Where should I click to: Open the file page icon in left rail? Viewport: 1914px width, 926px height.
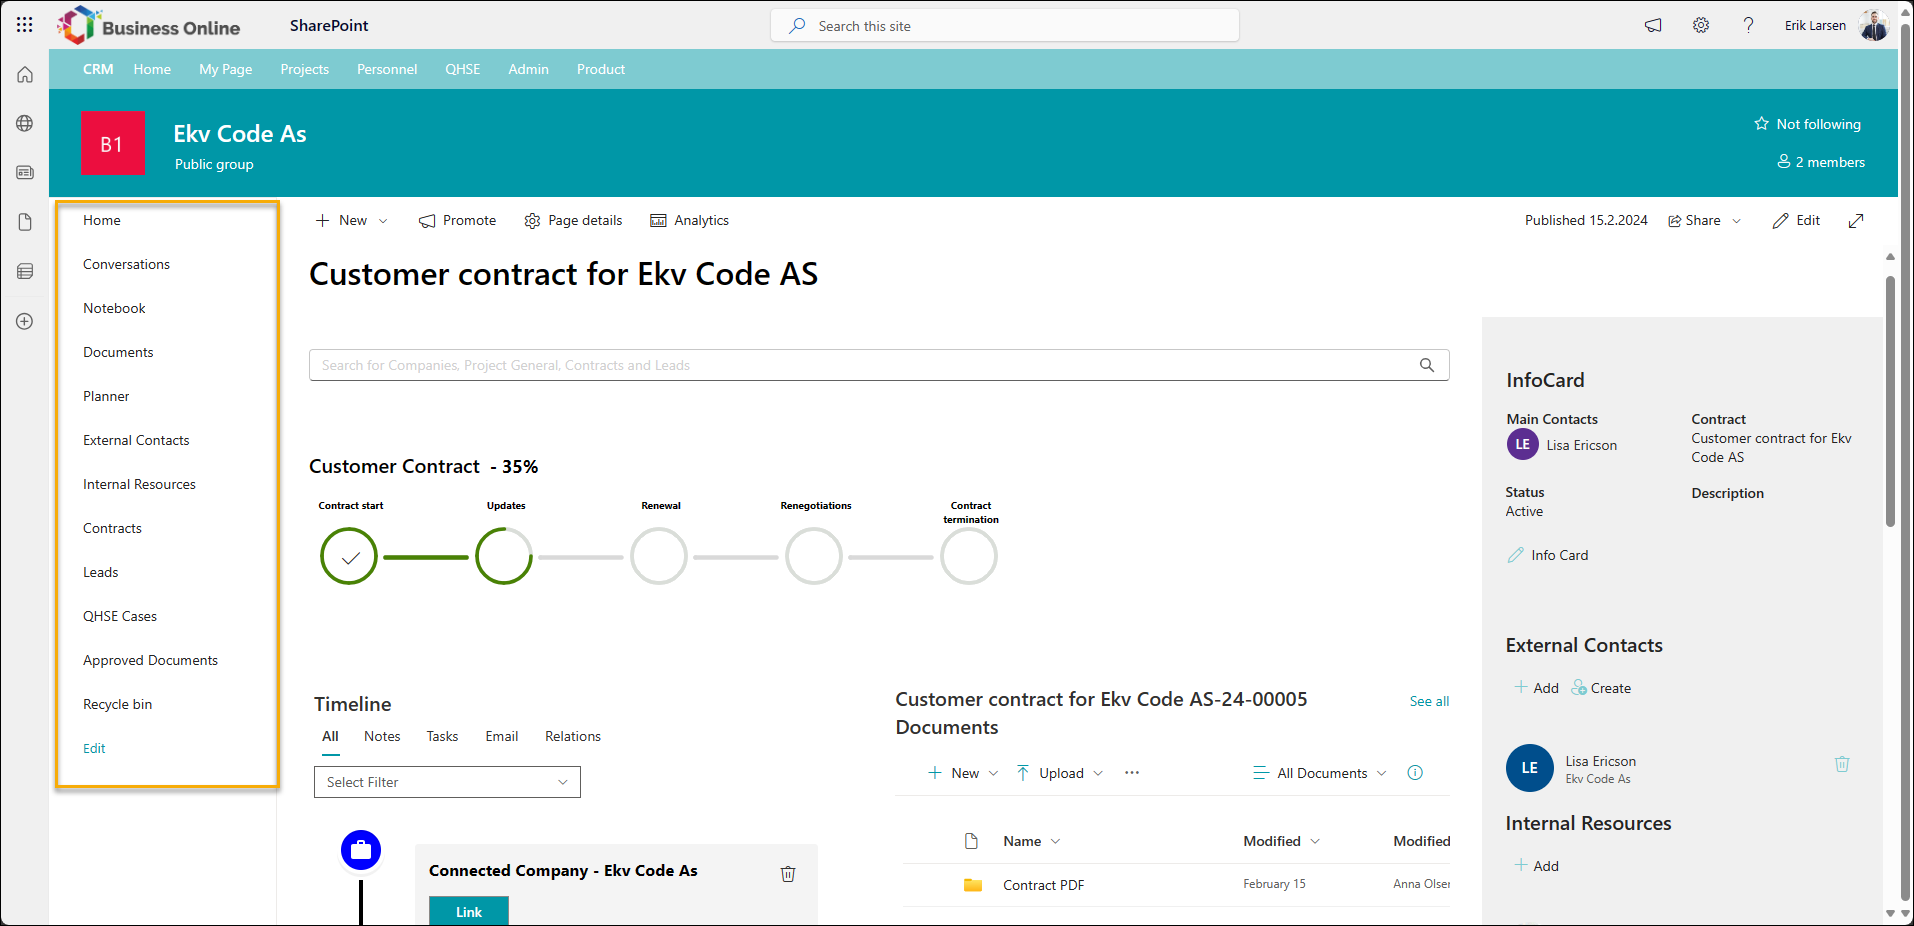(25, 222)
